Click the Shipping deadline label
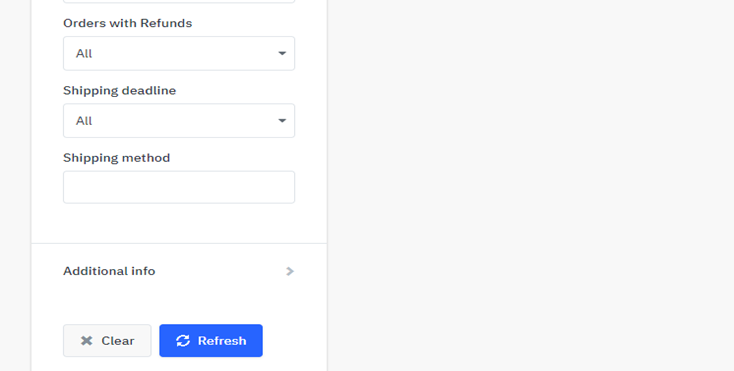This screenshot has height=371, width=734. 119,90
